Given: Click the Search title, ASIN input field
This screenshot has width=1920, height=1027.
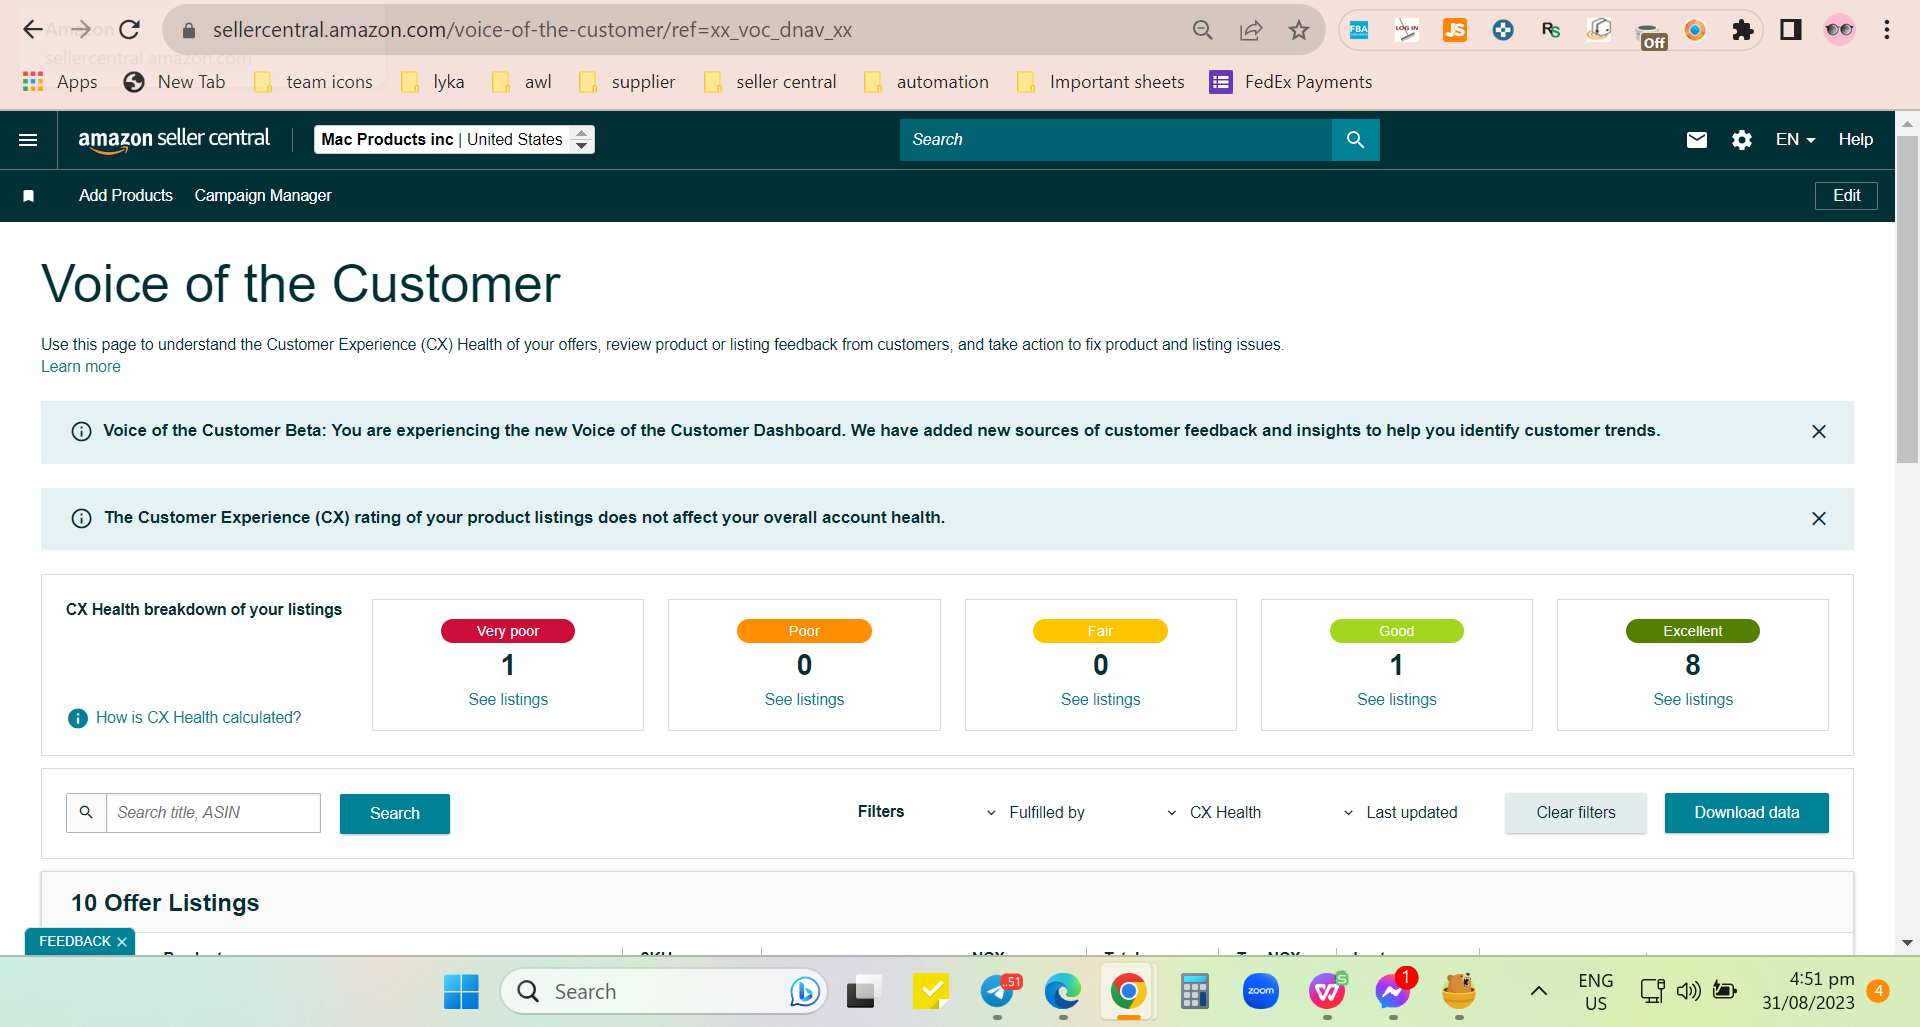Looking at the screenshot, I should (213, 813).
